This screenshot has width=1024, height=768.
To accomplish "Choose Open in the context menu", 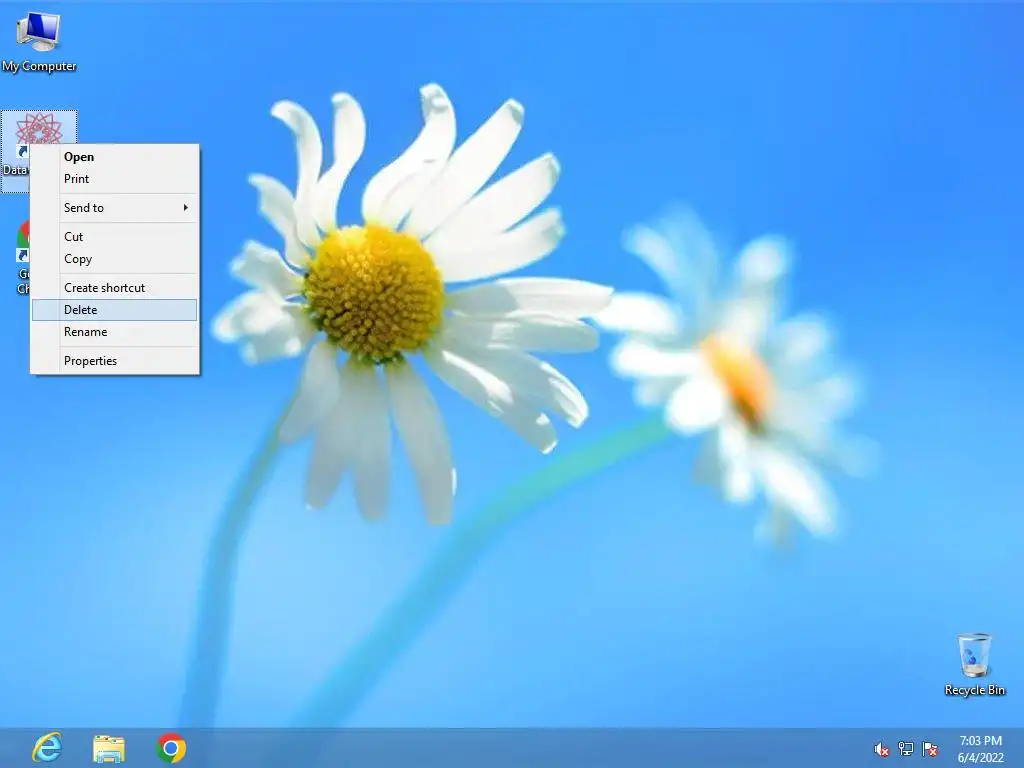I will [x=115, y=157].
